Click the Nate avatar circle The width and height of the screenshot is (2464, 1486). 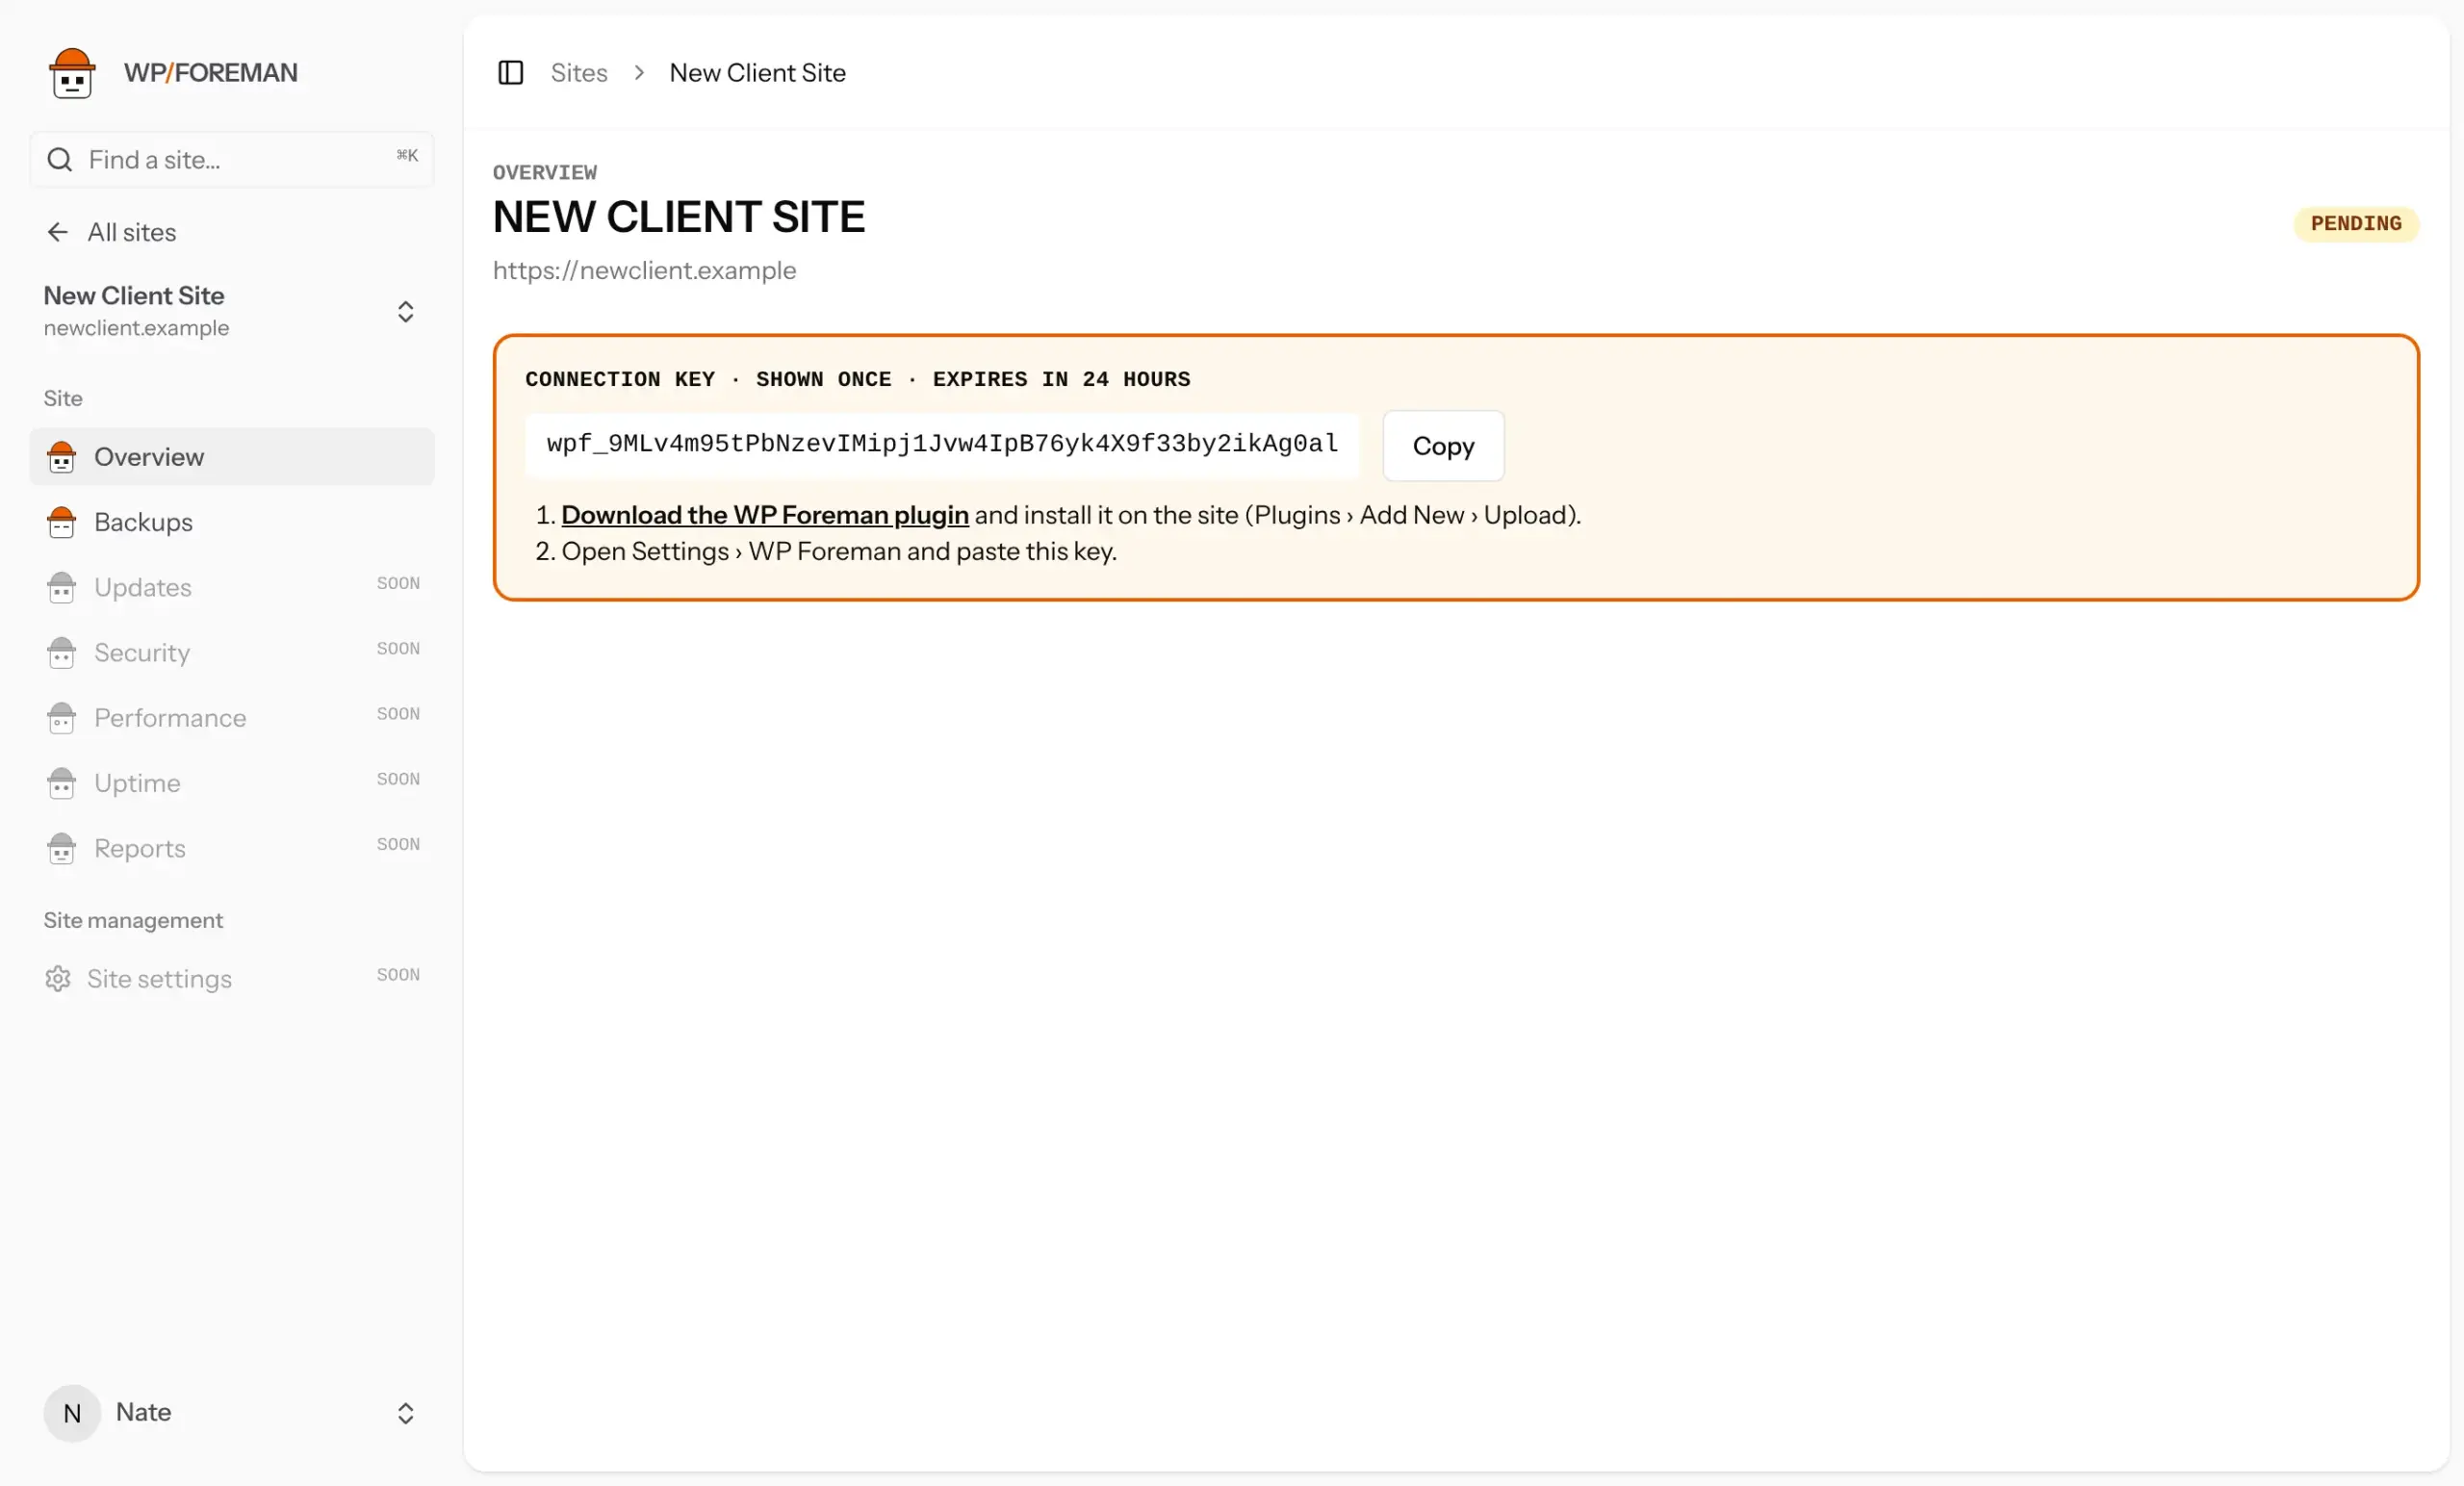coord(72,1412)
